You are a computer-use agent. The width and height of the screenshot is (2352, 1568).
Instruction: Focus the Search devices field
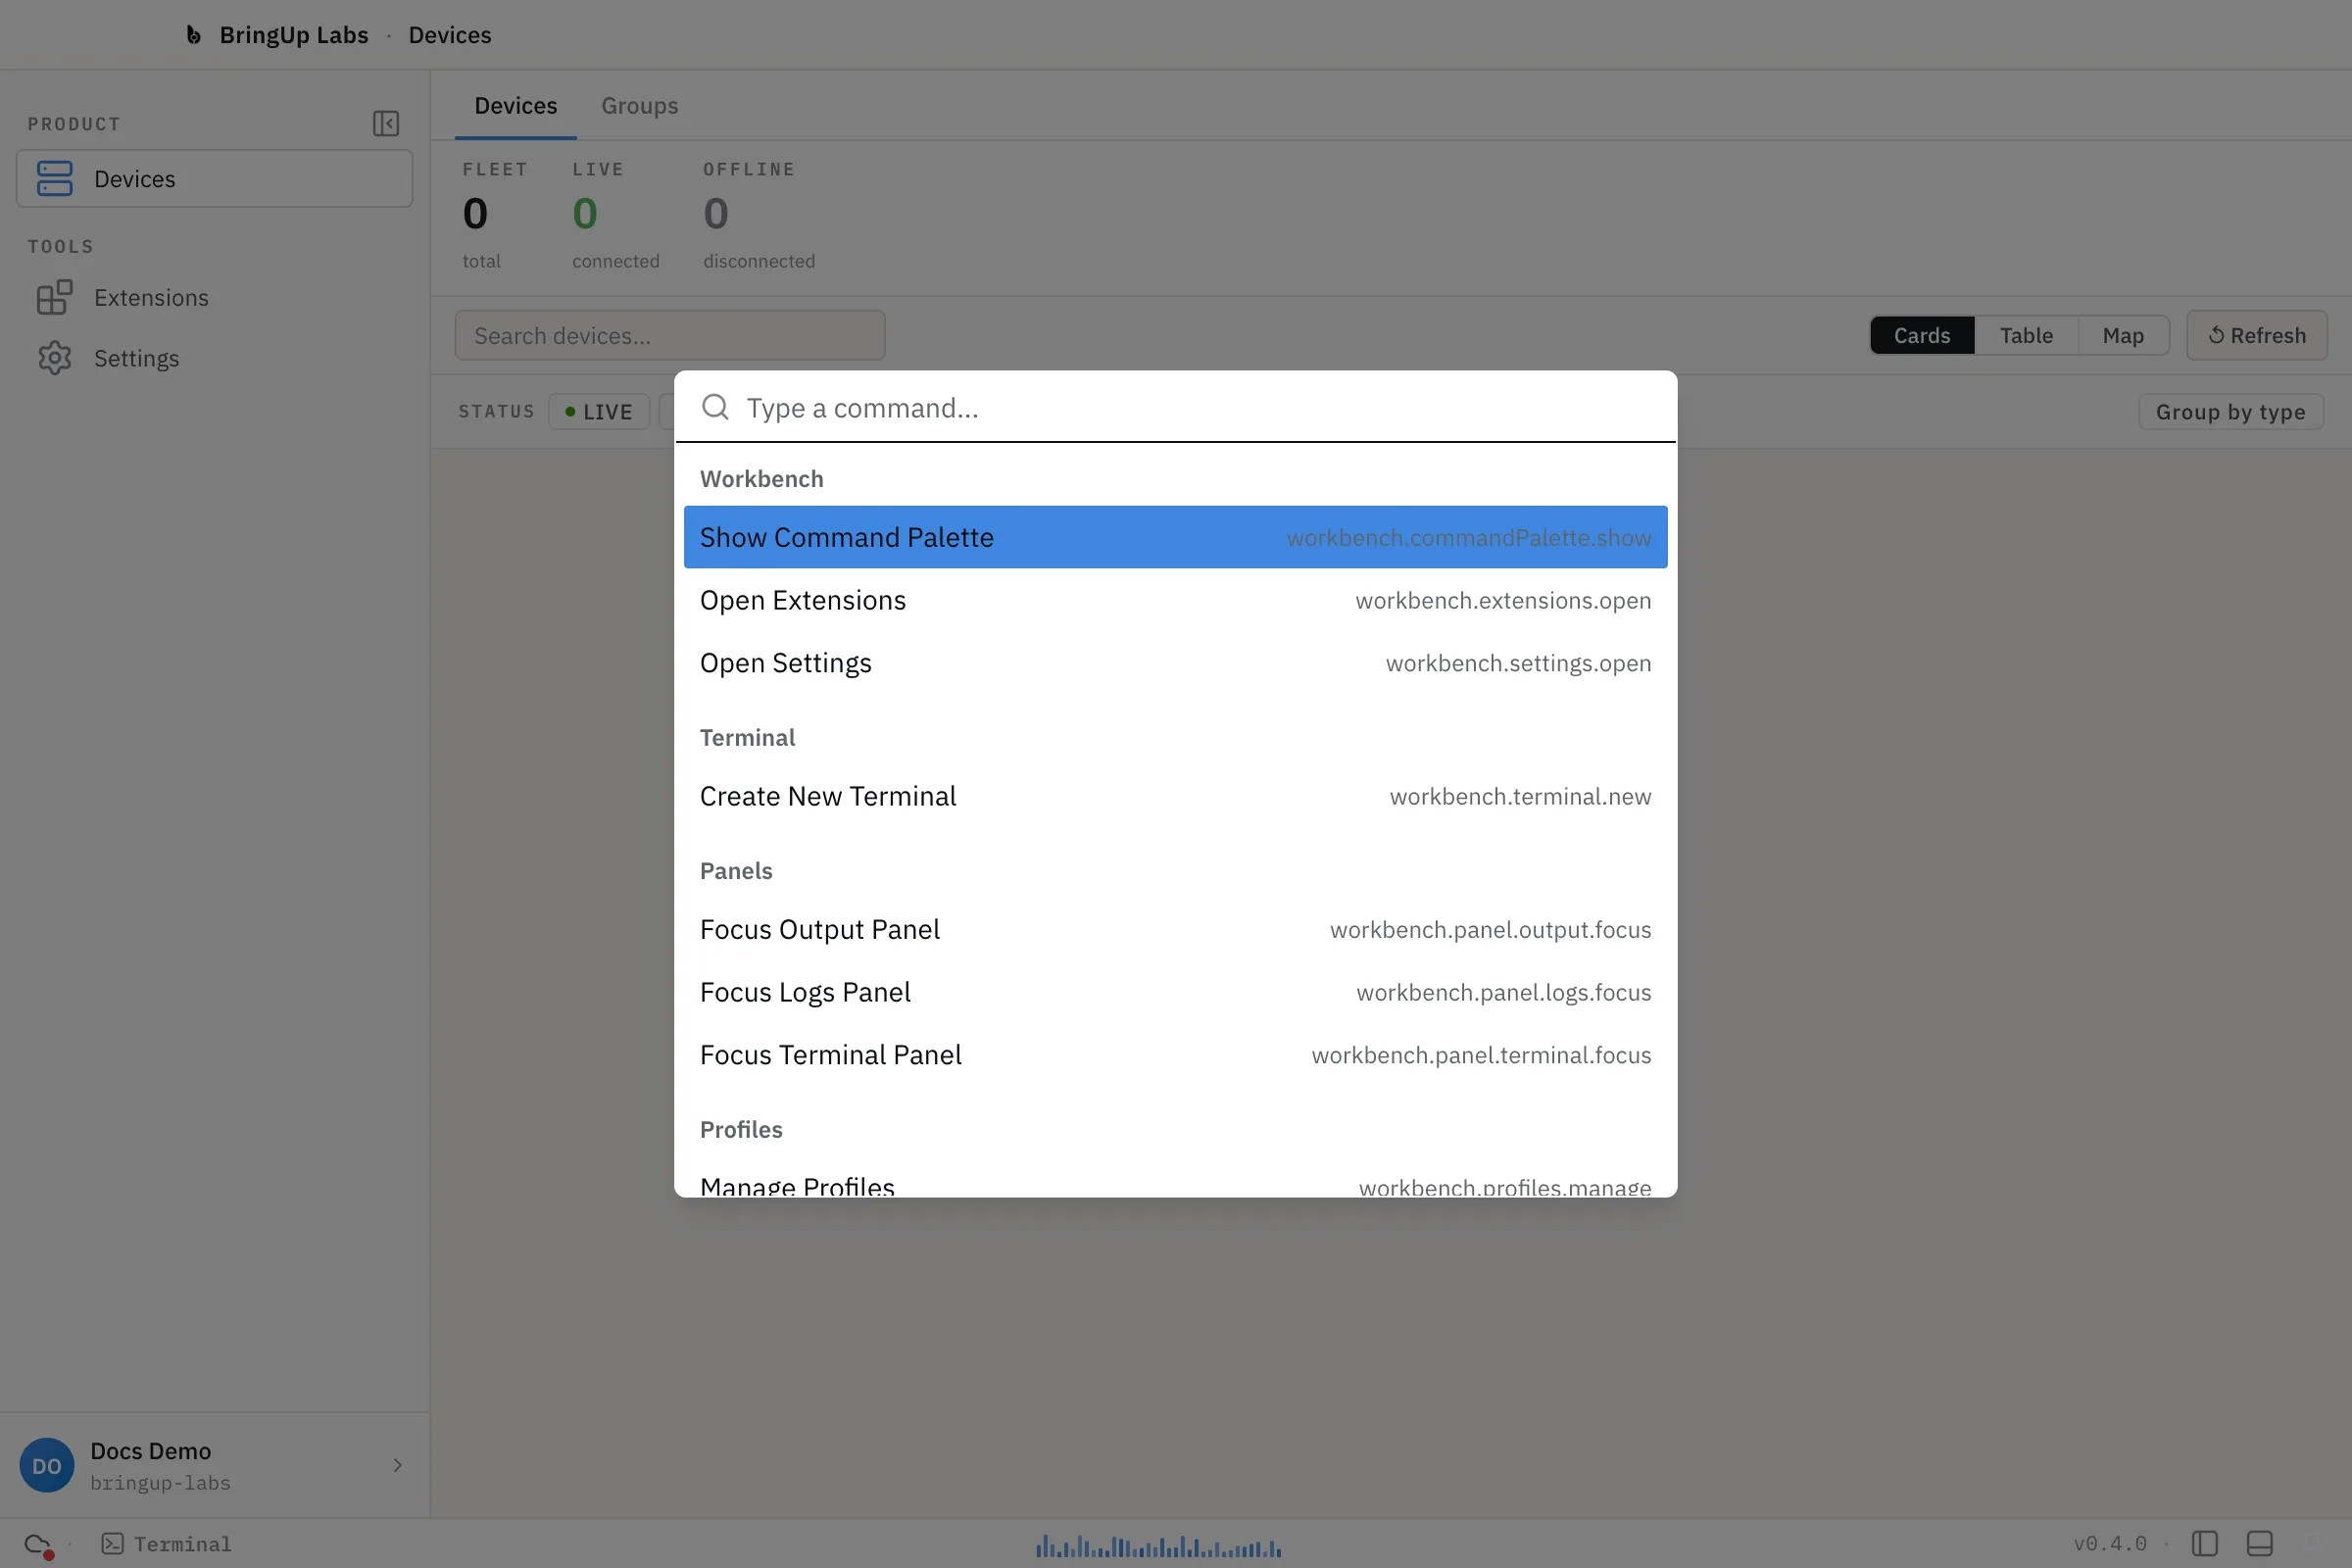click(669, 336)
